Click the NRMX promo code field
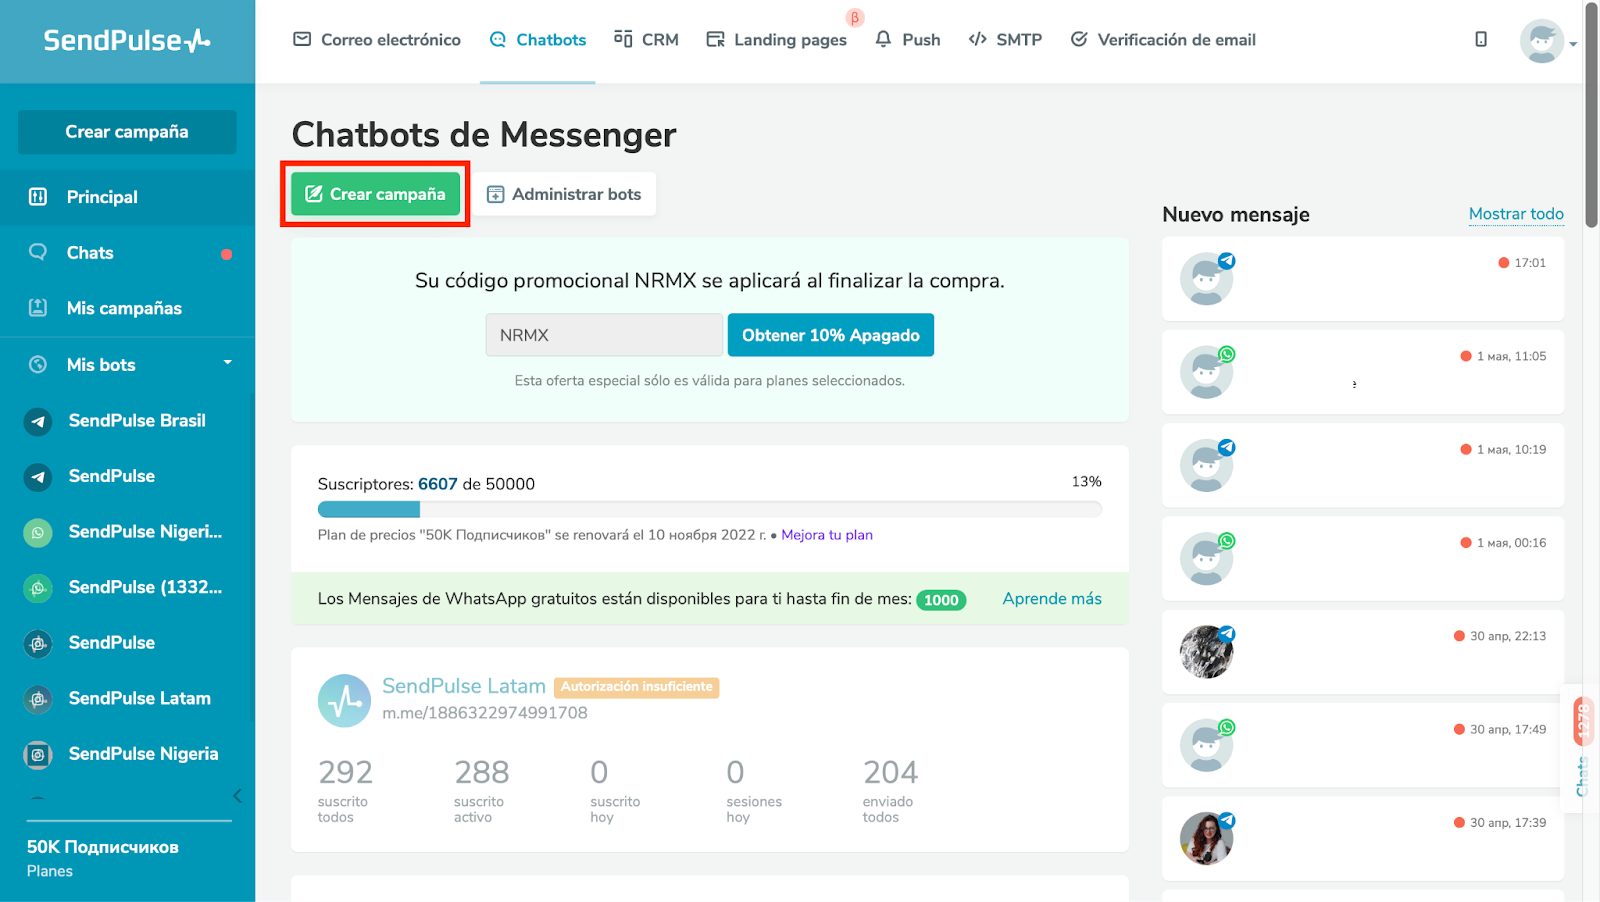 click(x=604, y=335)
